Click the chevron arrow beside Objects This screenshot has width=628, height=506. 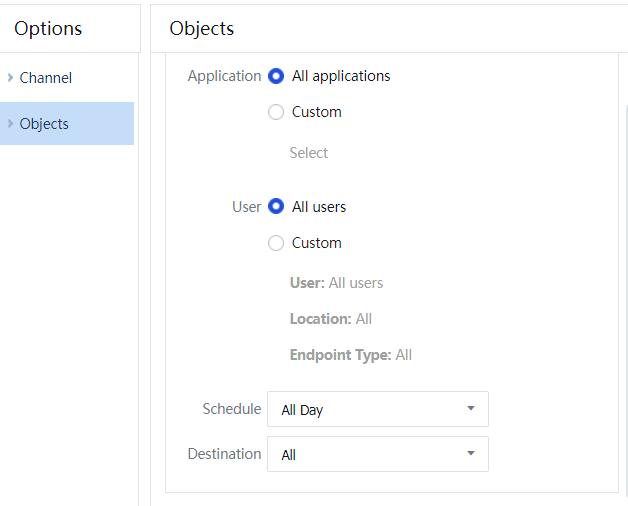pyautogui.click(x=10, y=124)
